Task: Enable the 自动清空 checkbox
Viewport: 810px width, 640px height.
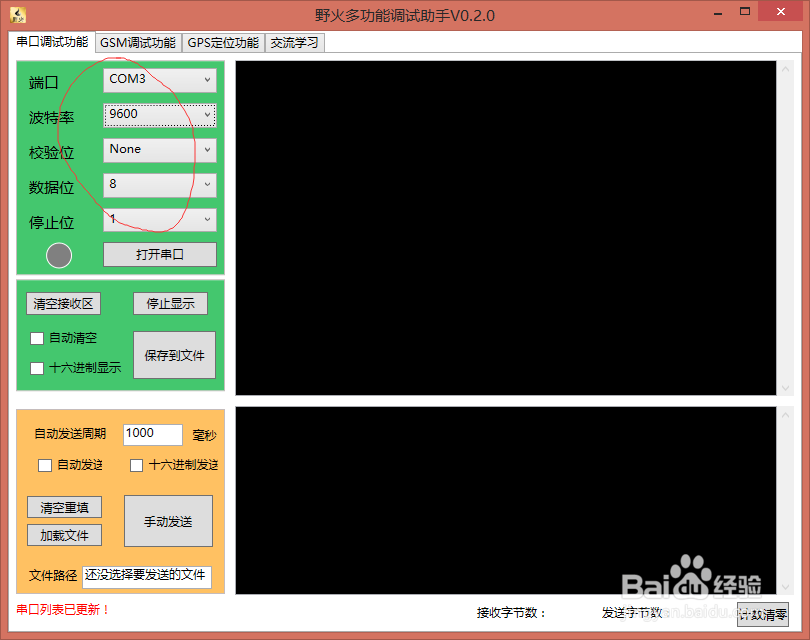Action: click(x=37, y=338)
